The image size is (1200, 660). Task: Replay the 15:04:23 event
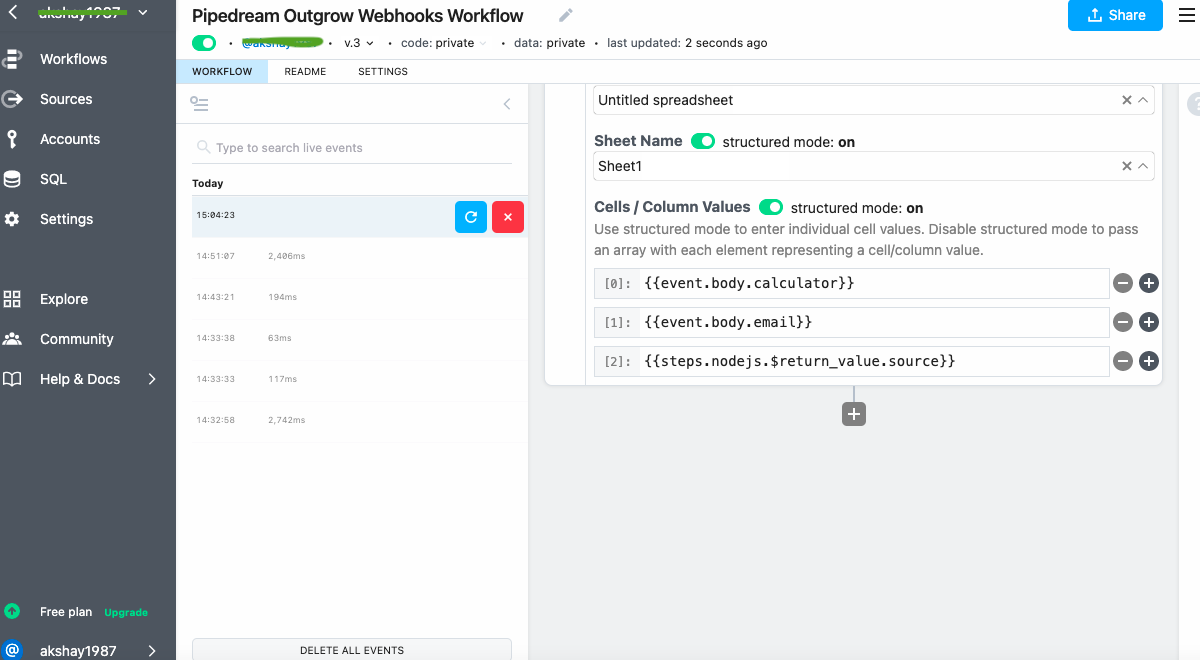pyautogui.click(x=471, y=217)
